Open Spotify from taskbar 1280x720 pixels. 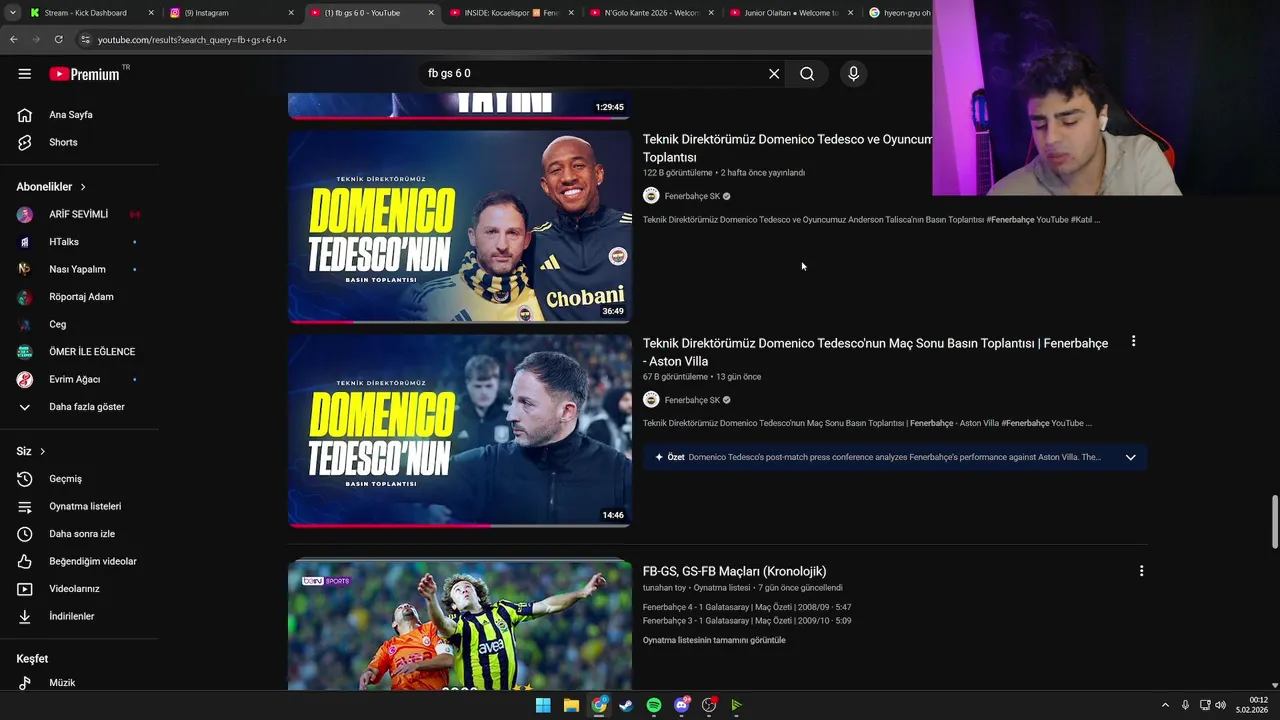click(654, 705)
